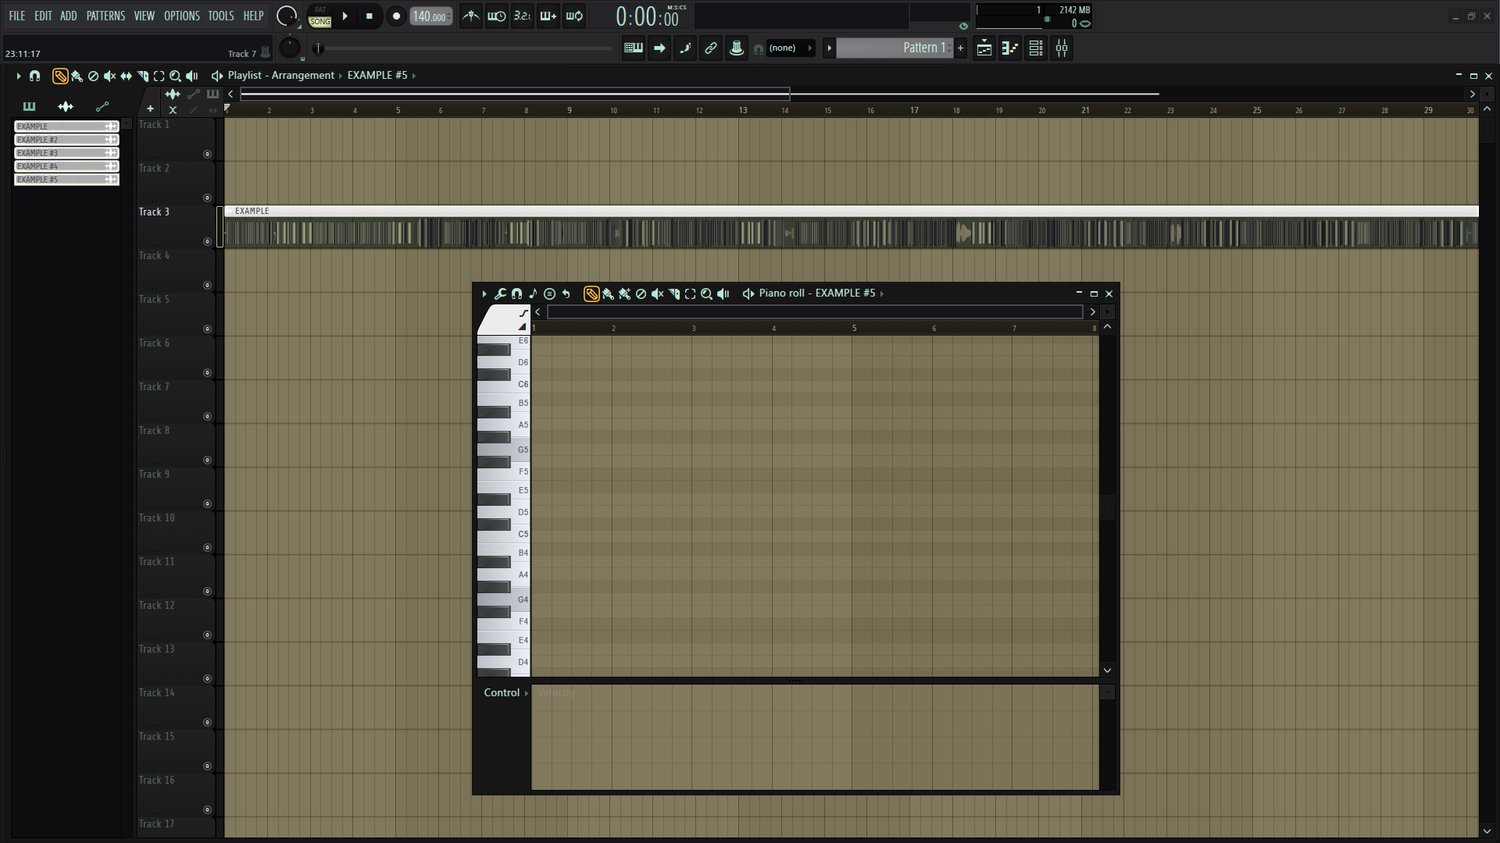Toggle the recording countdown before recording
This screenshot has width=1500, height=843.
tap(522, 16)
